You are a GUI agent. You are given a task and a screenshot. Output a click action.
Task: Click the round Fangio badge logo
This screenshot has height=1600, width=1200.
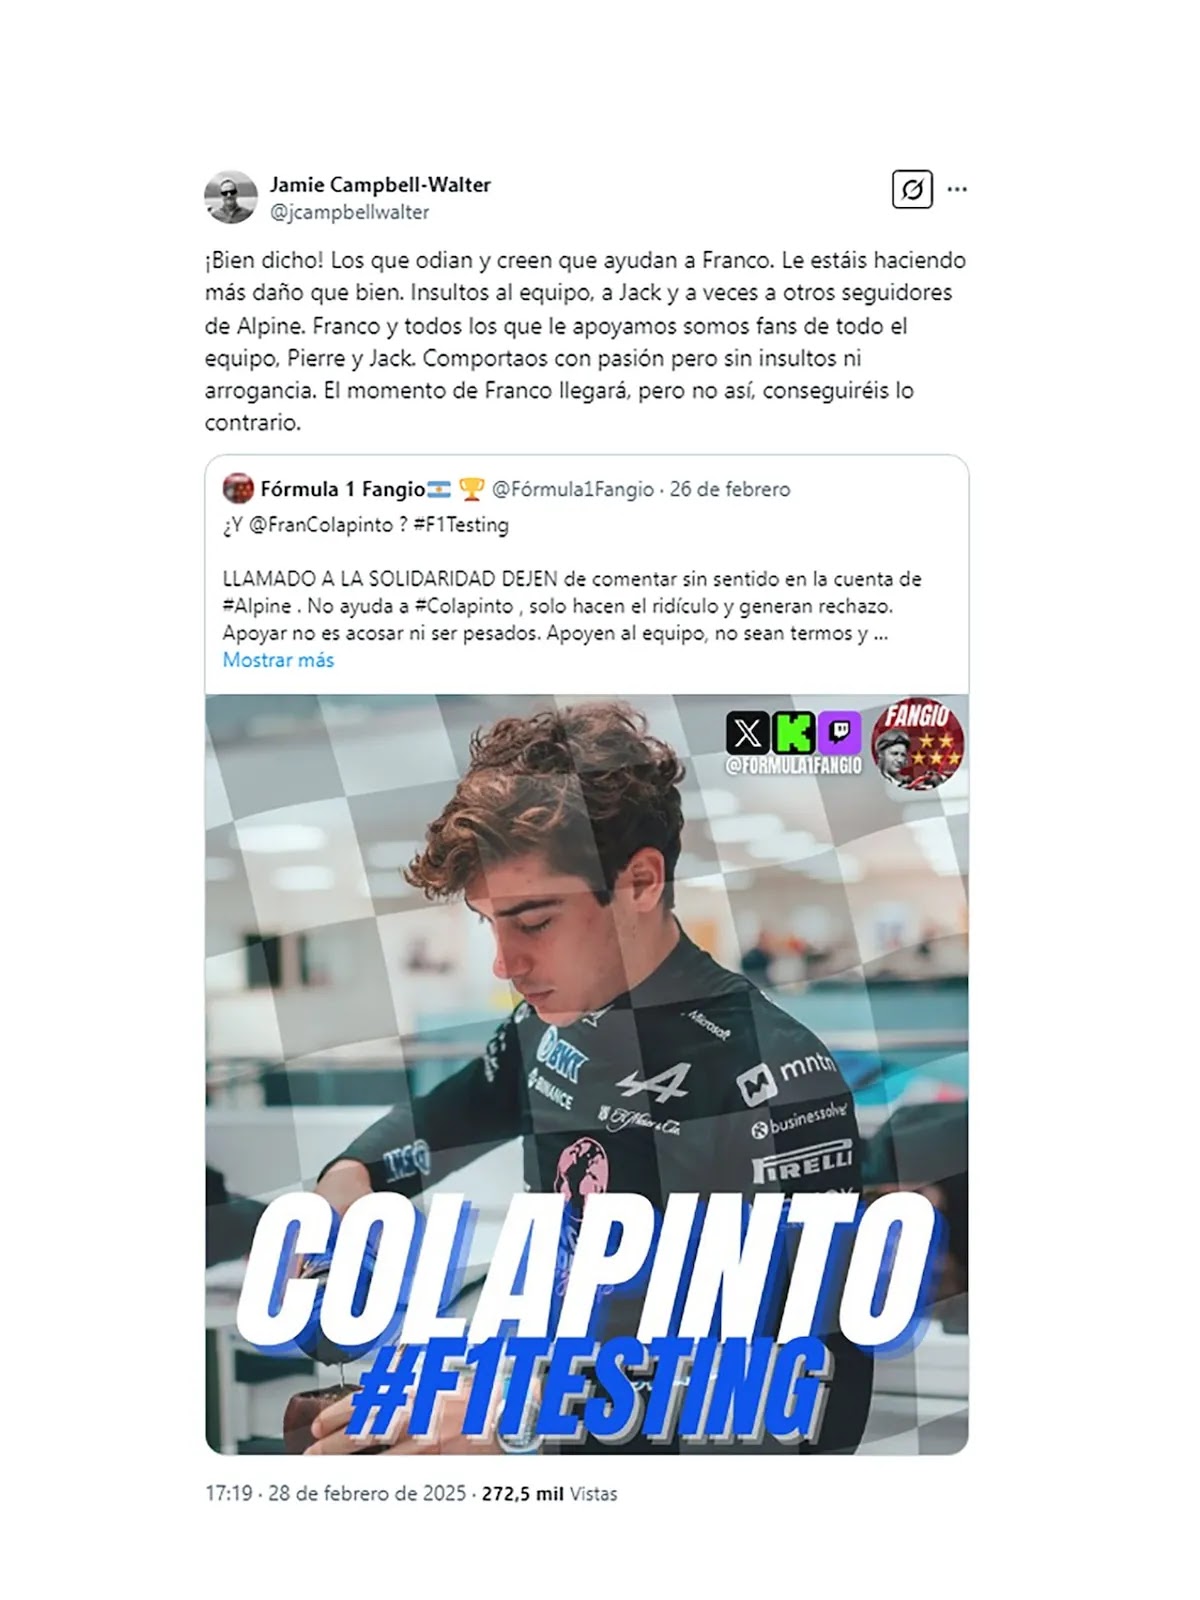click(917, 744)
